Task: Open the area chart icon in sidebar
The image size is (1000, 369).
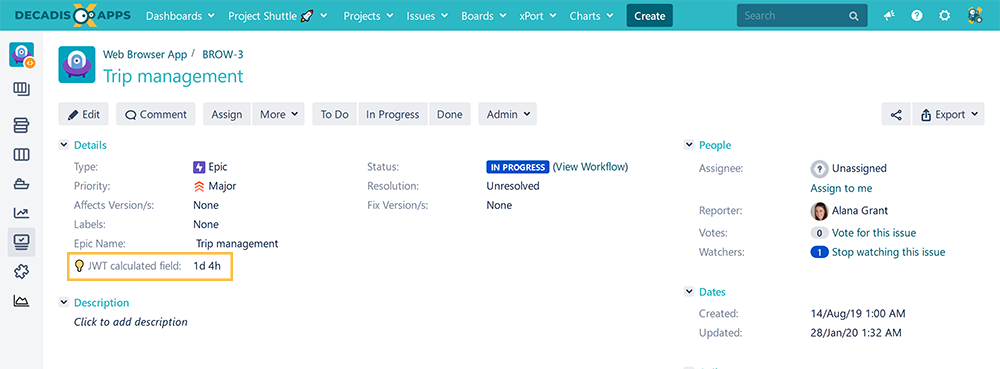Action: click(x=22, y=301)
